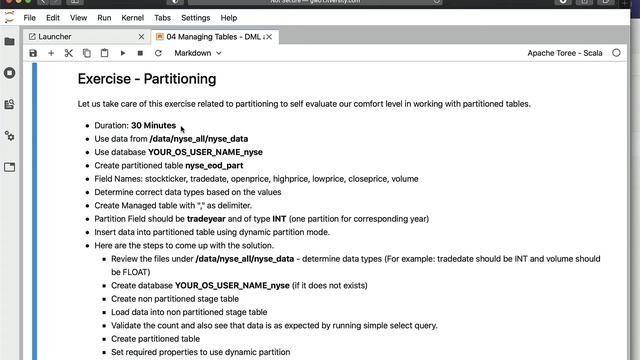Click the notebook icon on Managing Tables tab
This screenshot has width=640, height=360.
(x=160, y=37)
